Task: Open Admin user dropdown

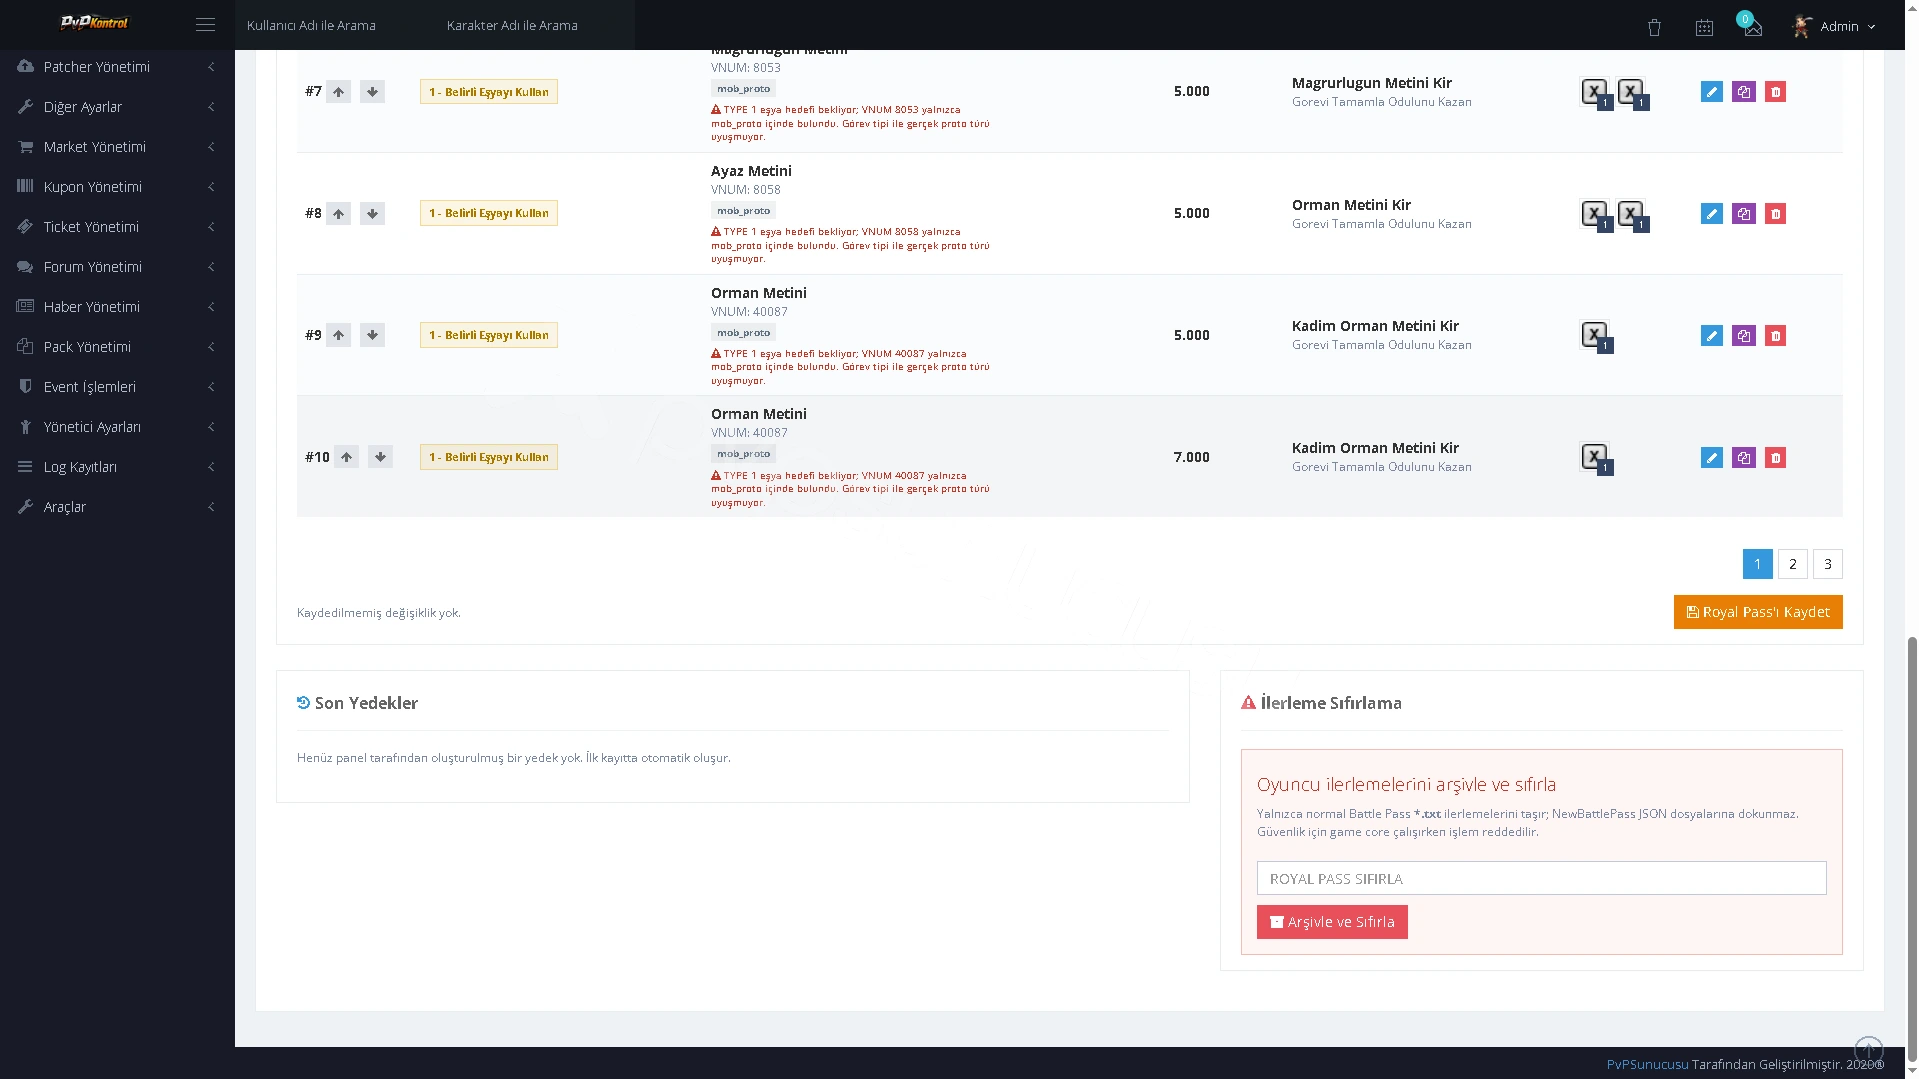Action: (x=1834, y=27)
